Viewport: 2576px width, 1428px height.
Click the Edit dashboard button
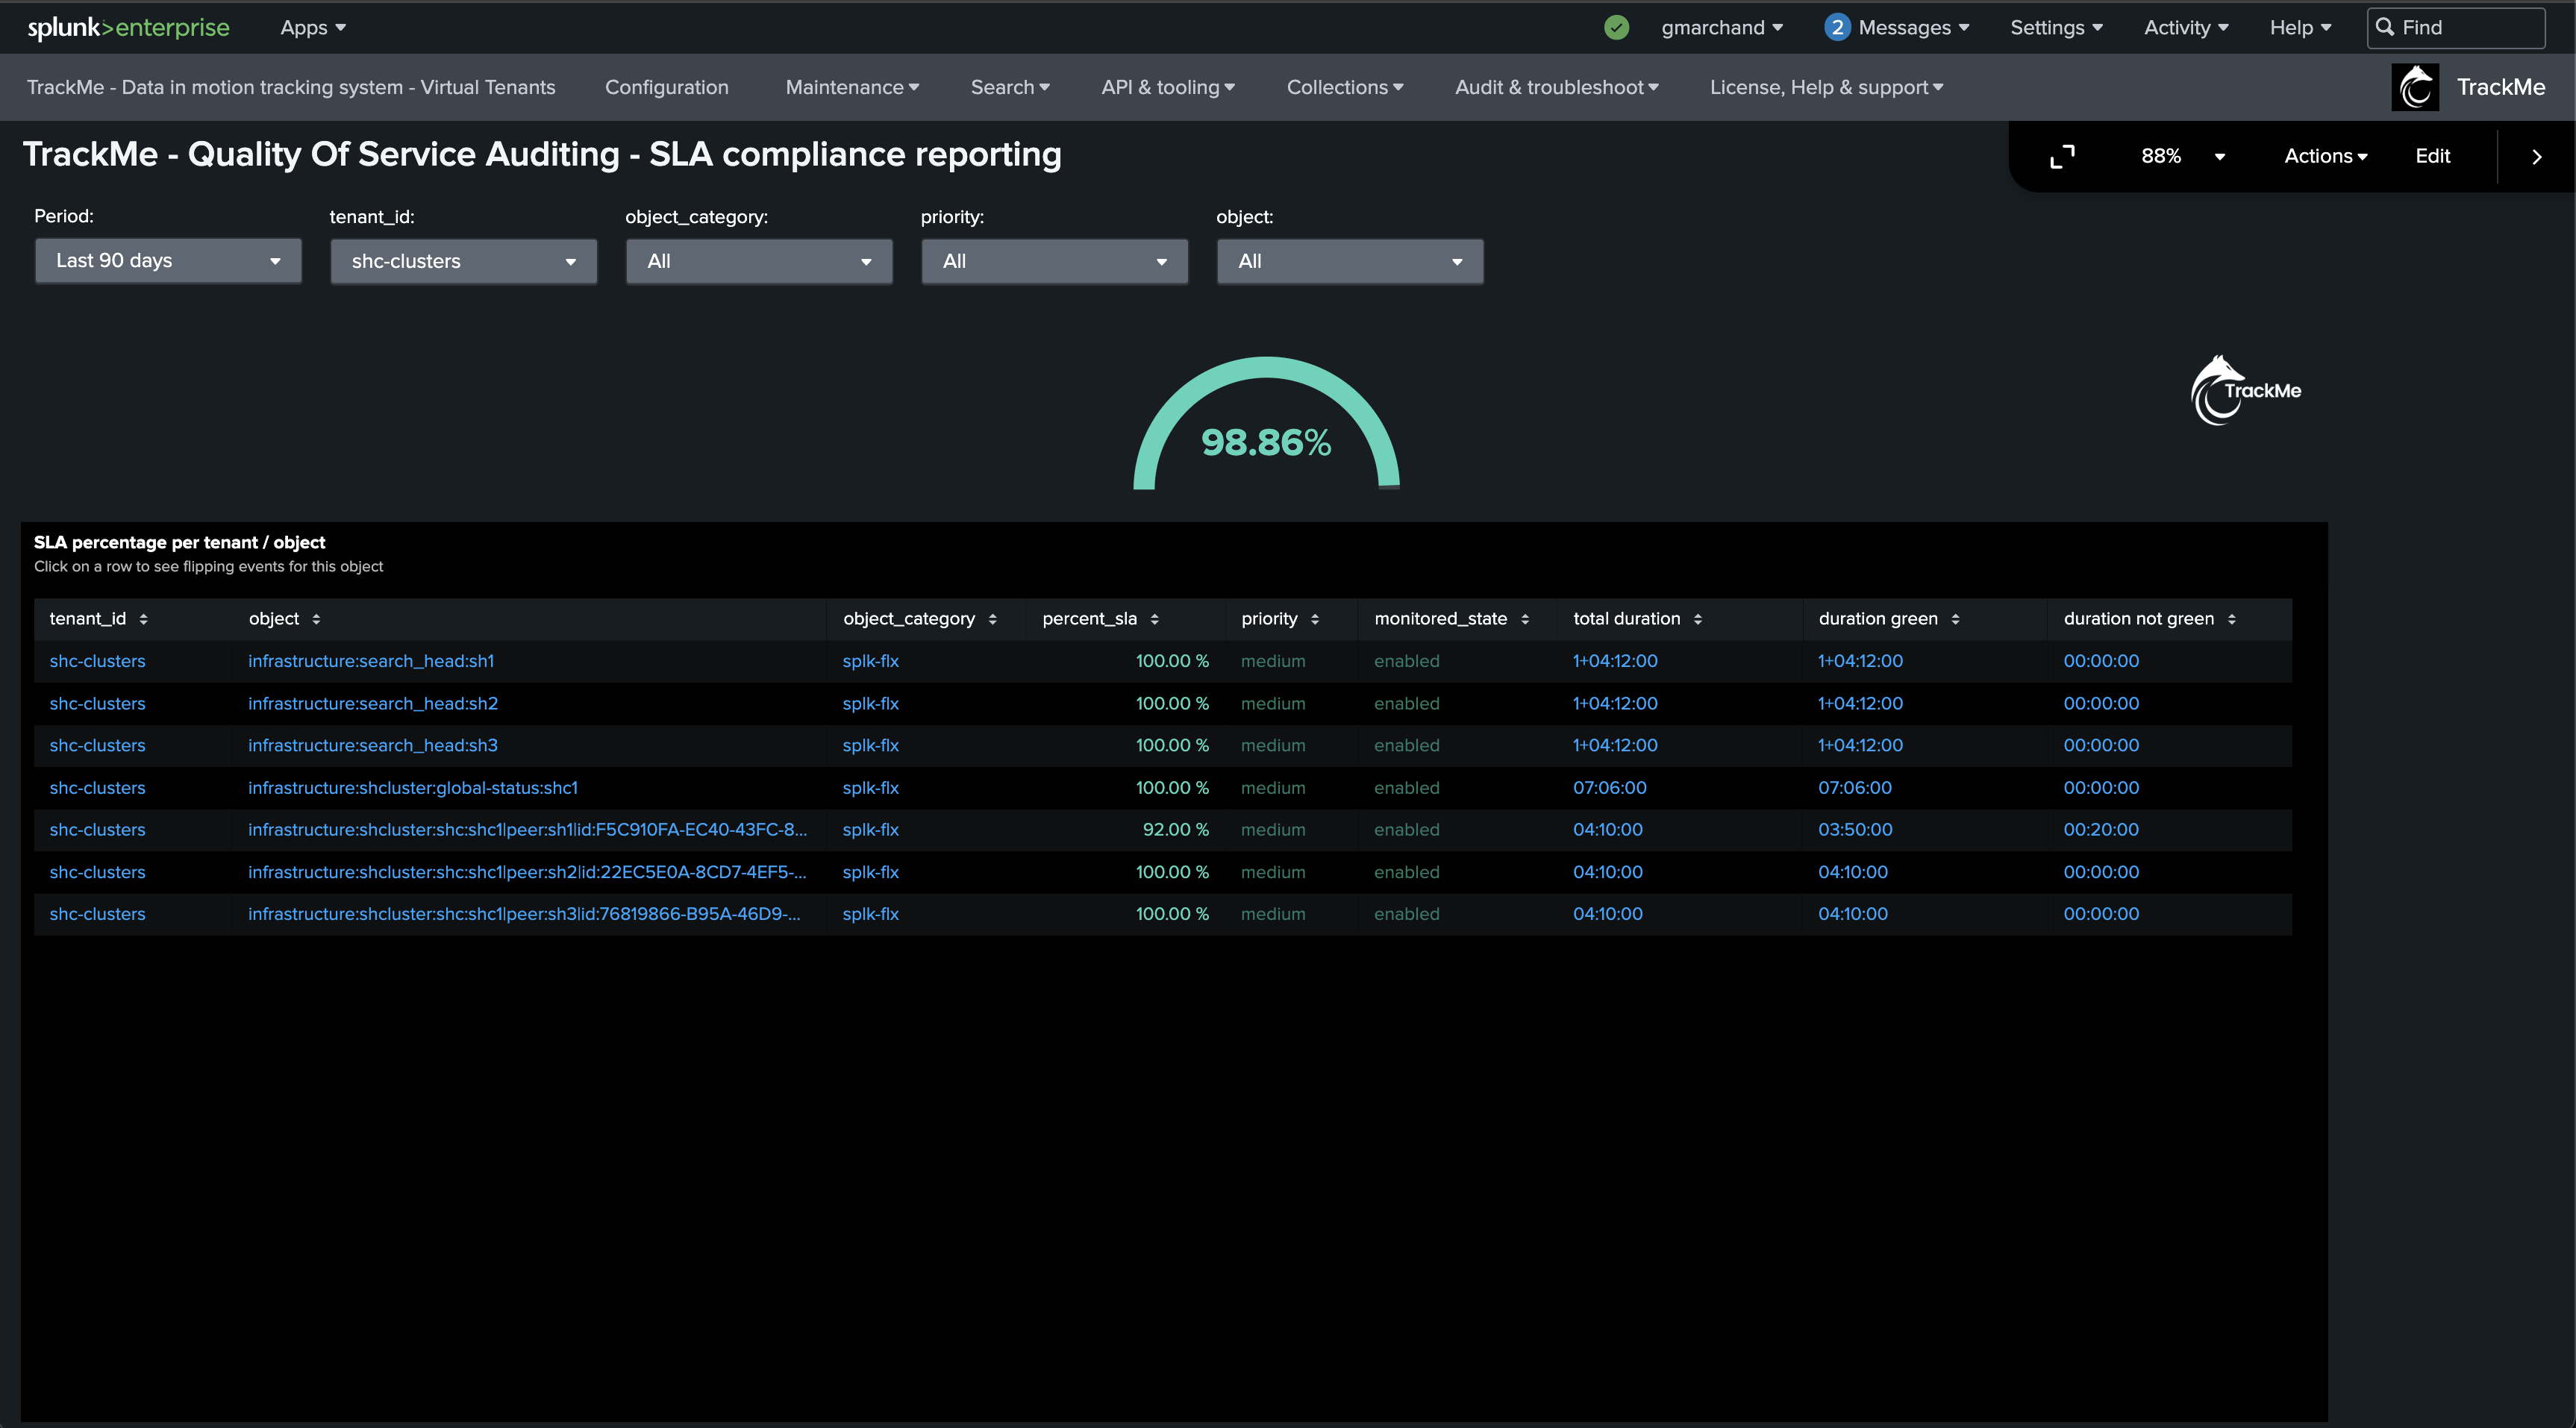(x=2432, y=157)
